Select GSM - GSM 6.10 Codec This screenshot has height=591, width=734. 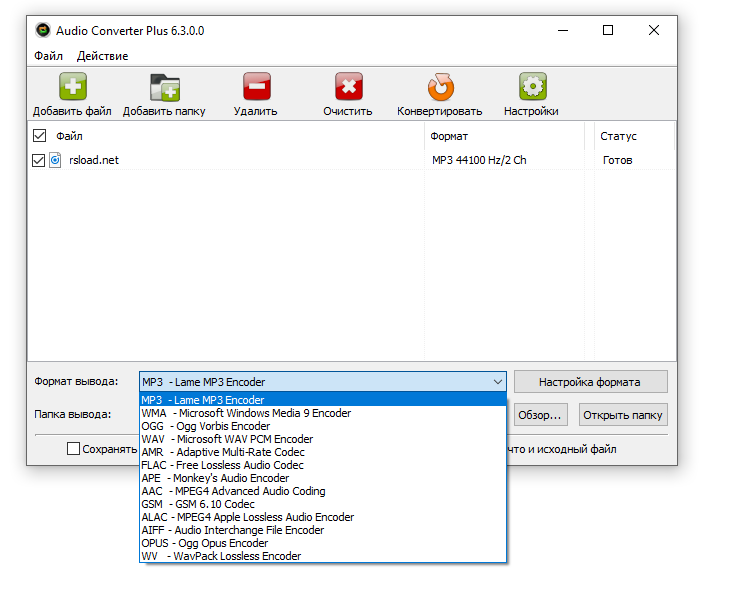(323, 504)
